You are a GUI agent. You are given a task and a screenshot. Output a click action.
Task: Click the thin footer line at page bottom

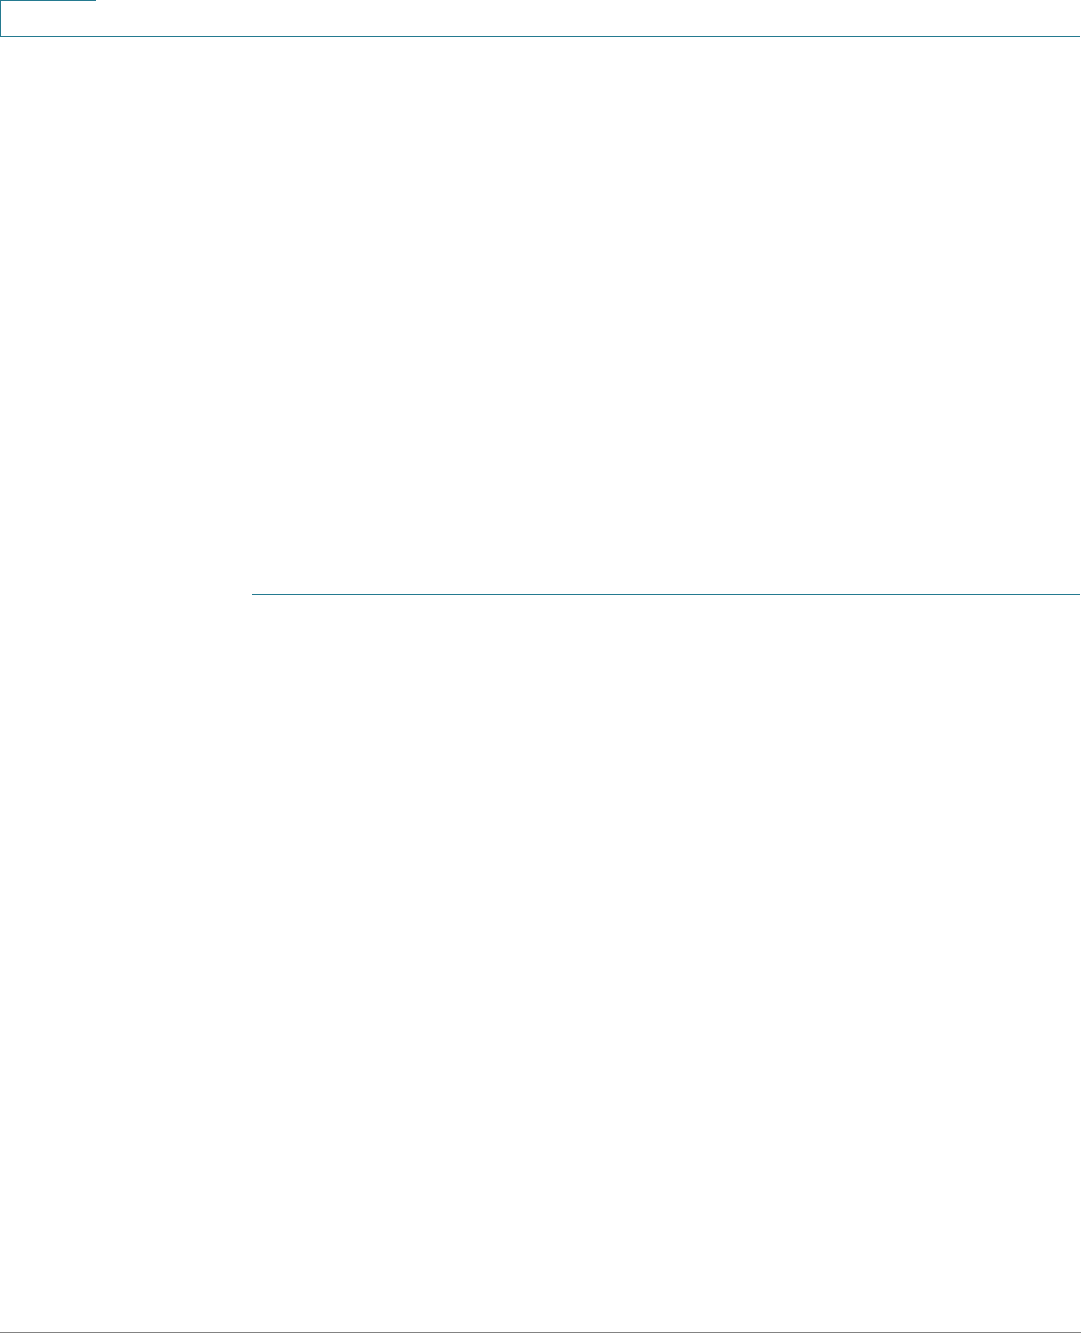click(540, 1331)
